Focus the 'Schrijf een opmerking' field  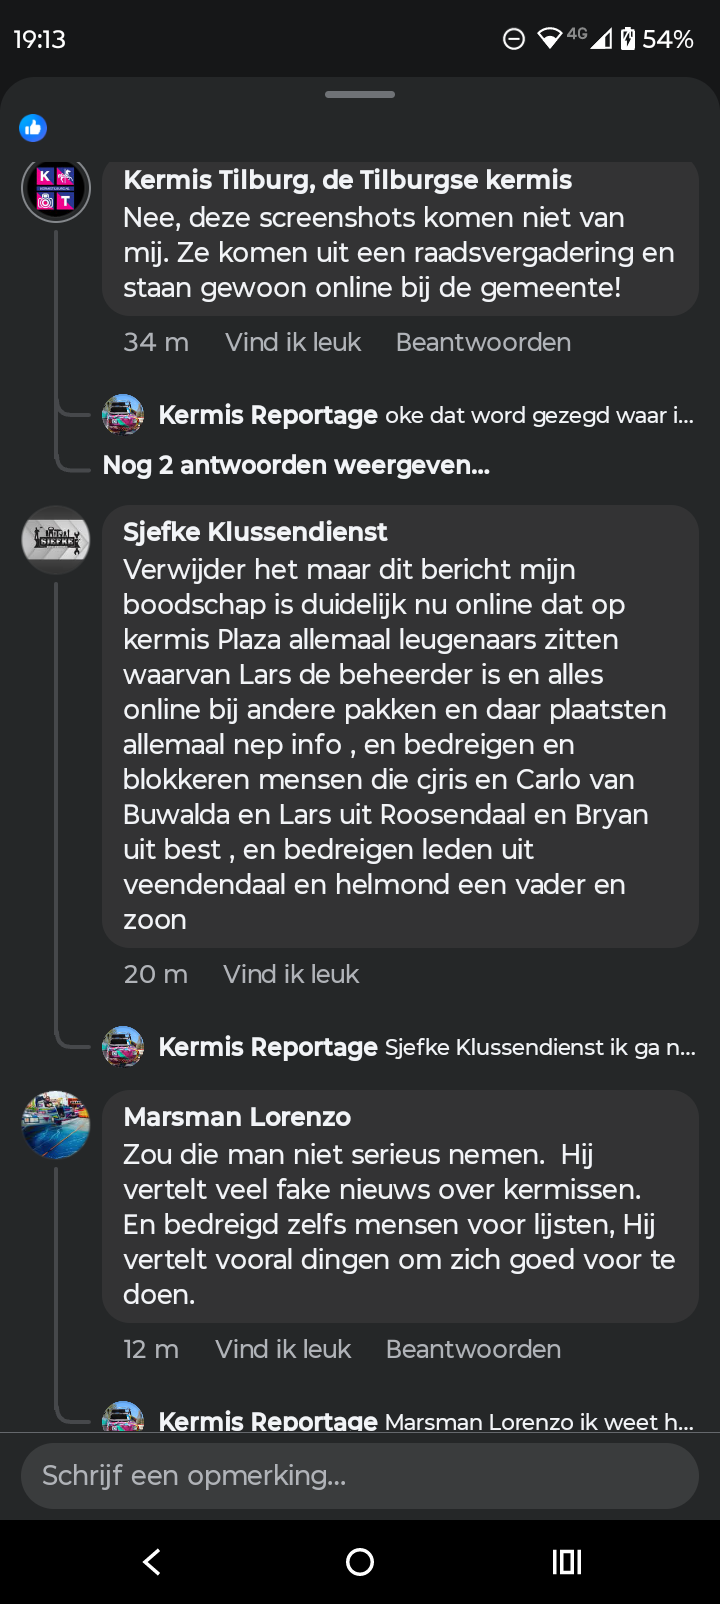pos(360,1475)
